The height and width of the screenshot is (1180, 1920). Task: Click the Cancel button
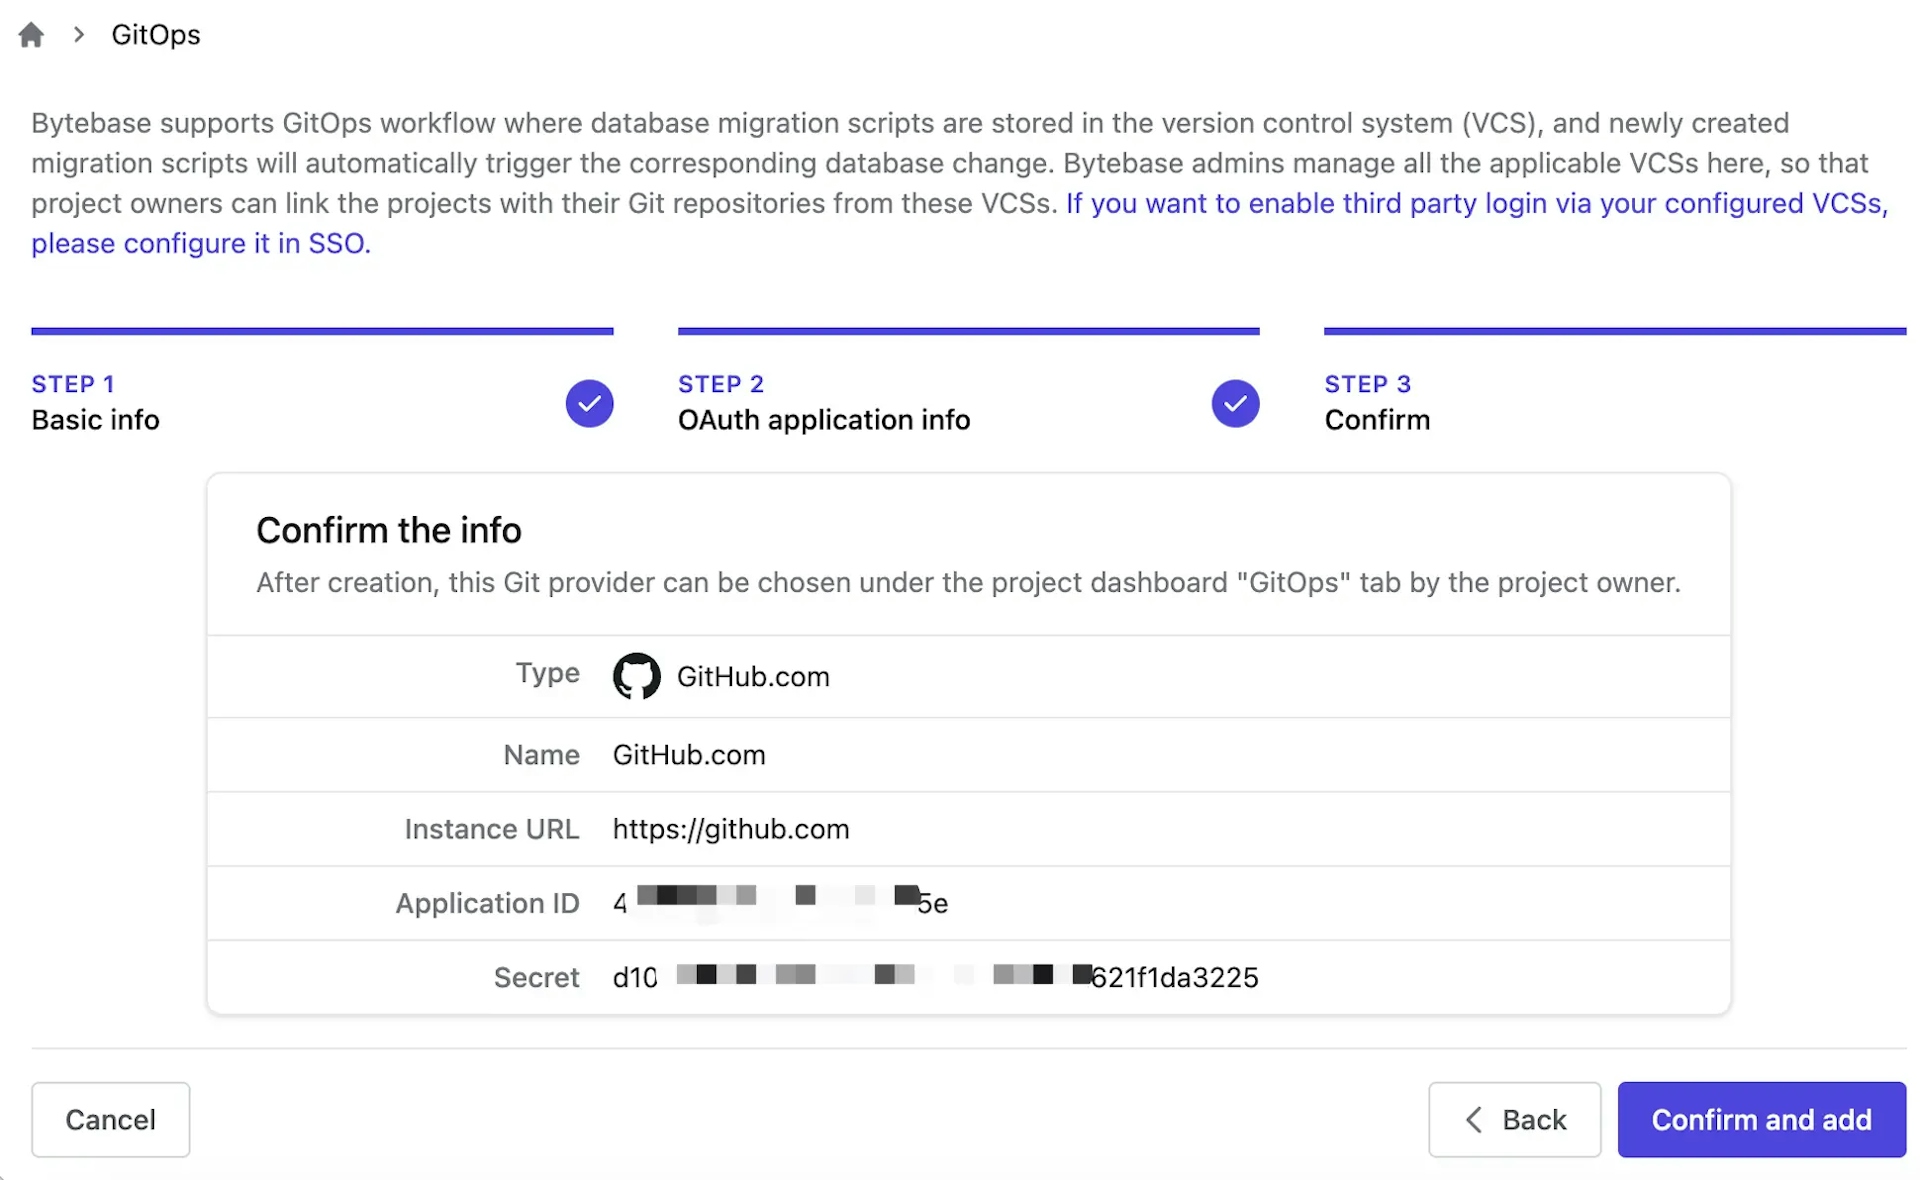[111, 1120]
